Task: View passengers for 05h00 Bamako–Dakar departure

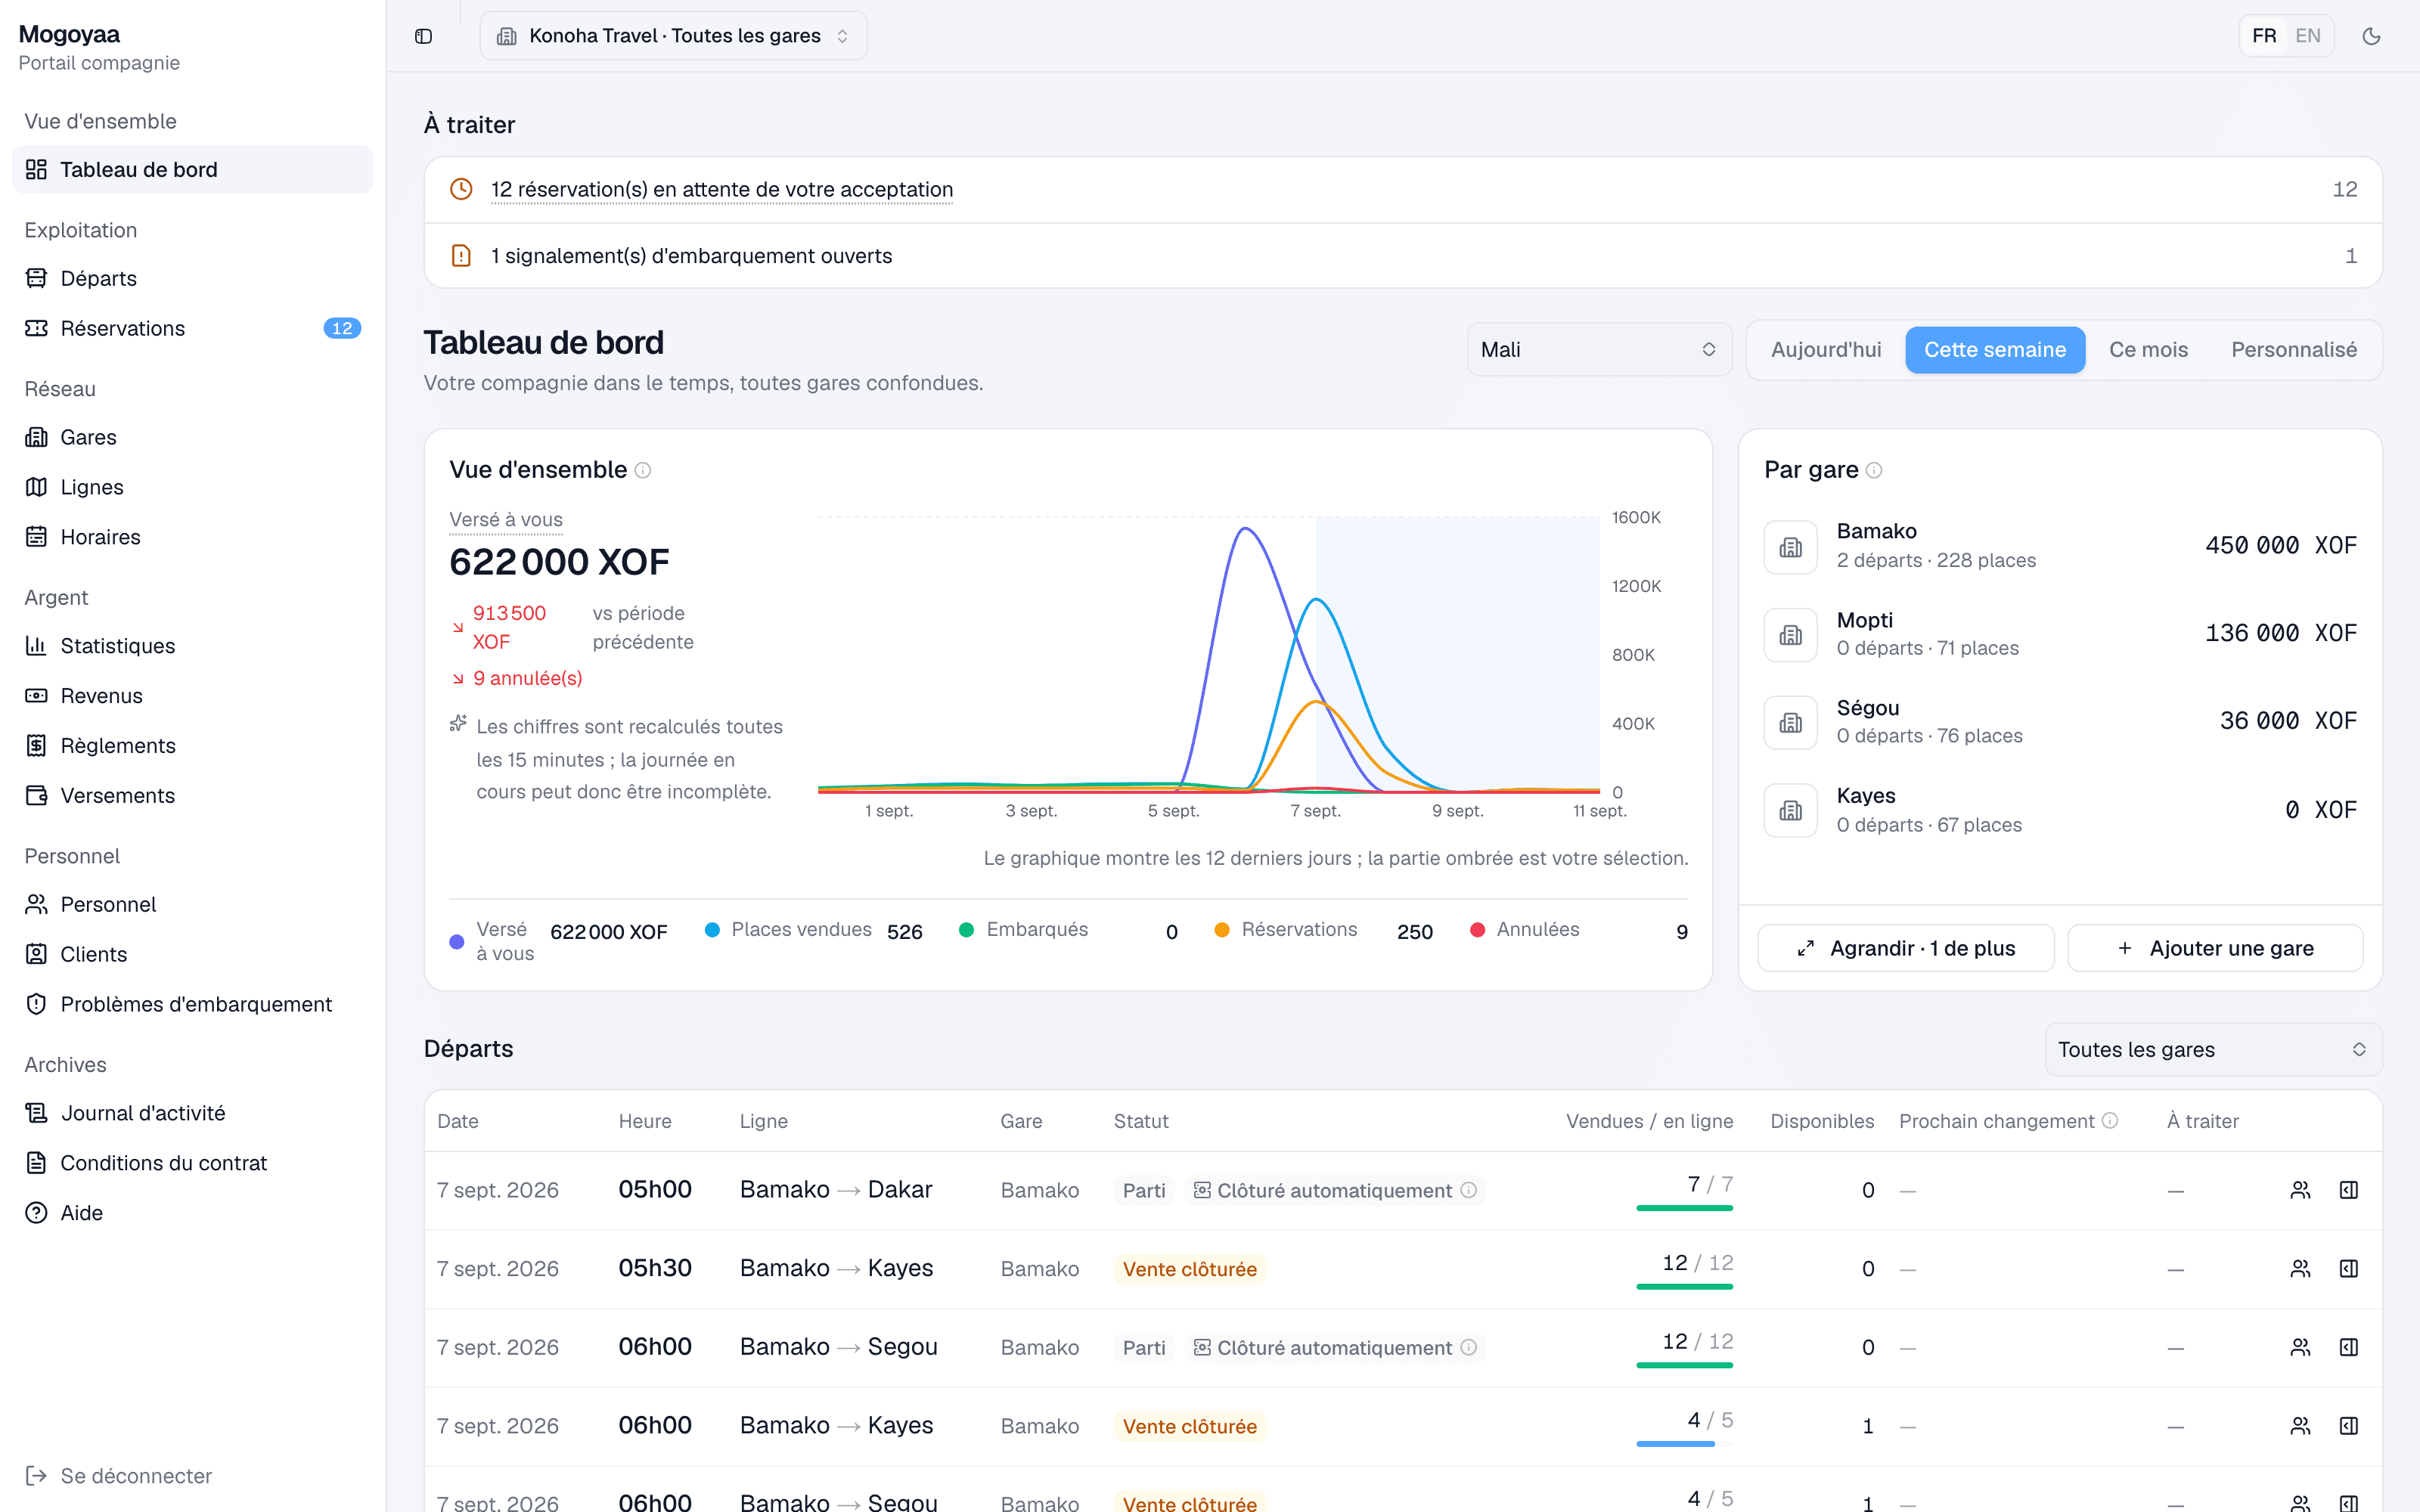Action: tap(2300, 1190)
